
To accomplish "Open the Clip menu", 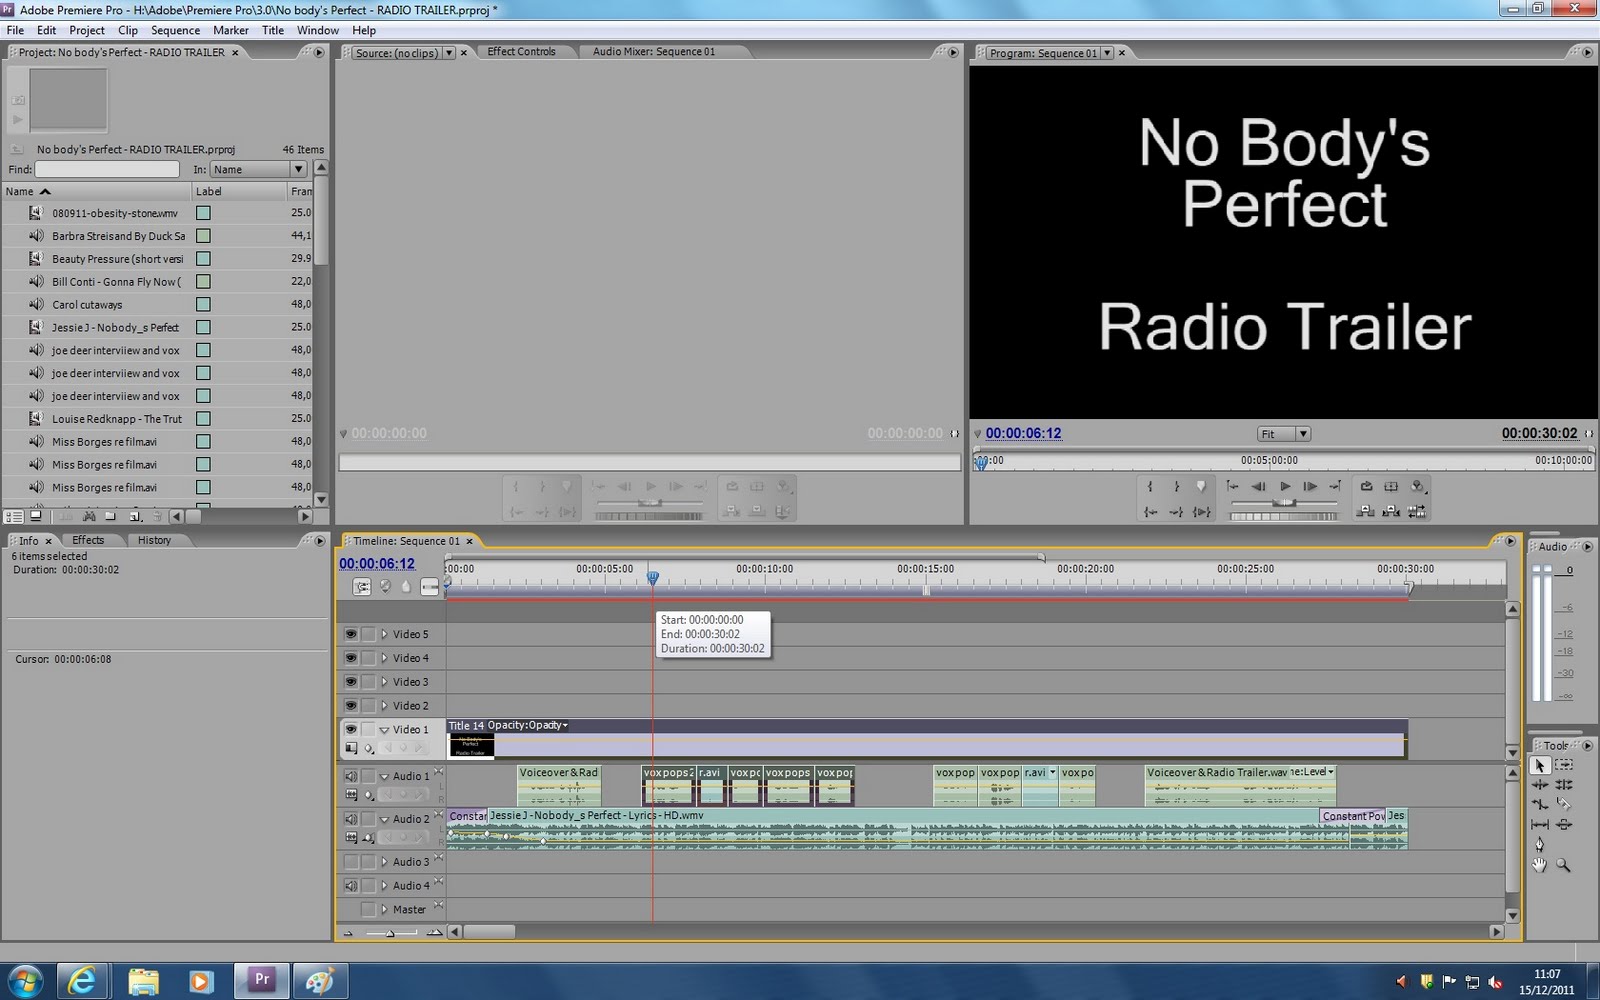I will click(128, 30).
